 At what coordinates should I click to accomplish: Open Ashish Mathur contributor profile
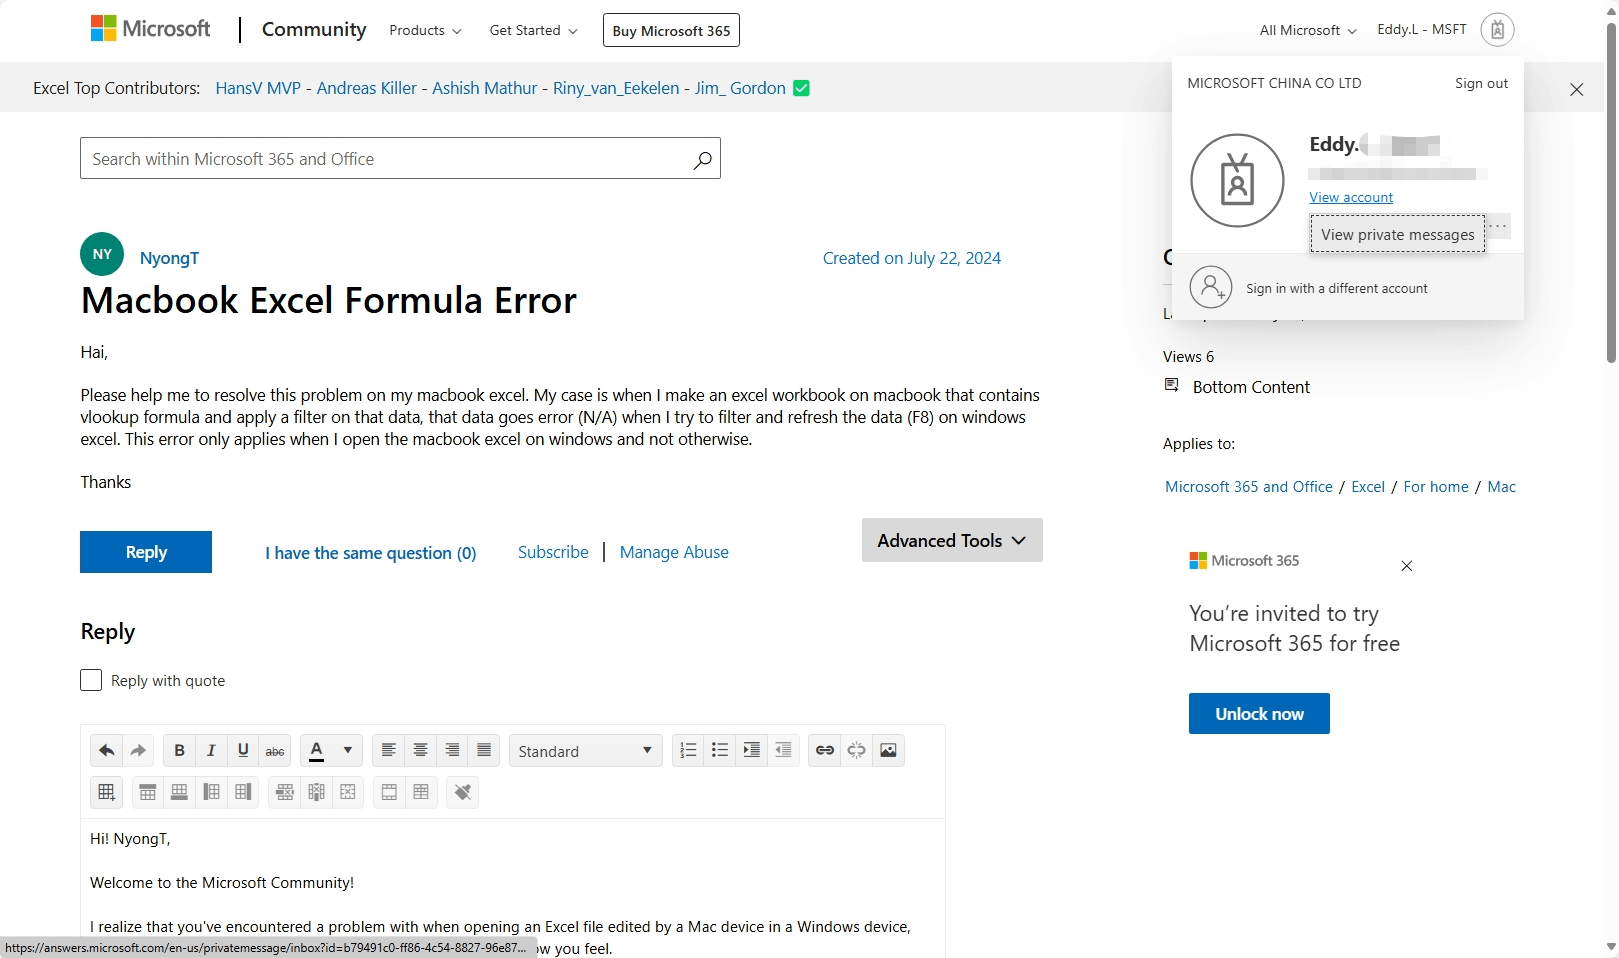pyautogui.click(x=485, y=88)
